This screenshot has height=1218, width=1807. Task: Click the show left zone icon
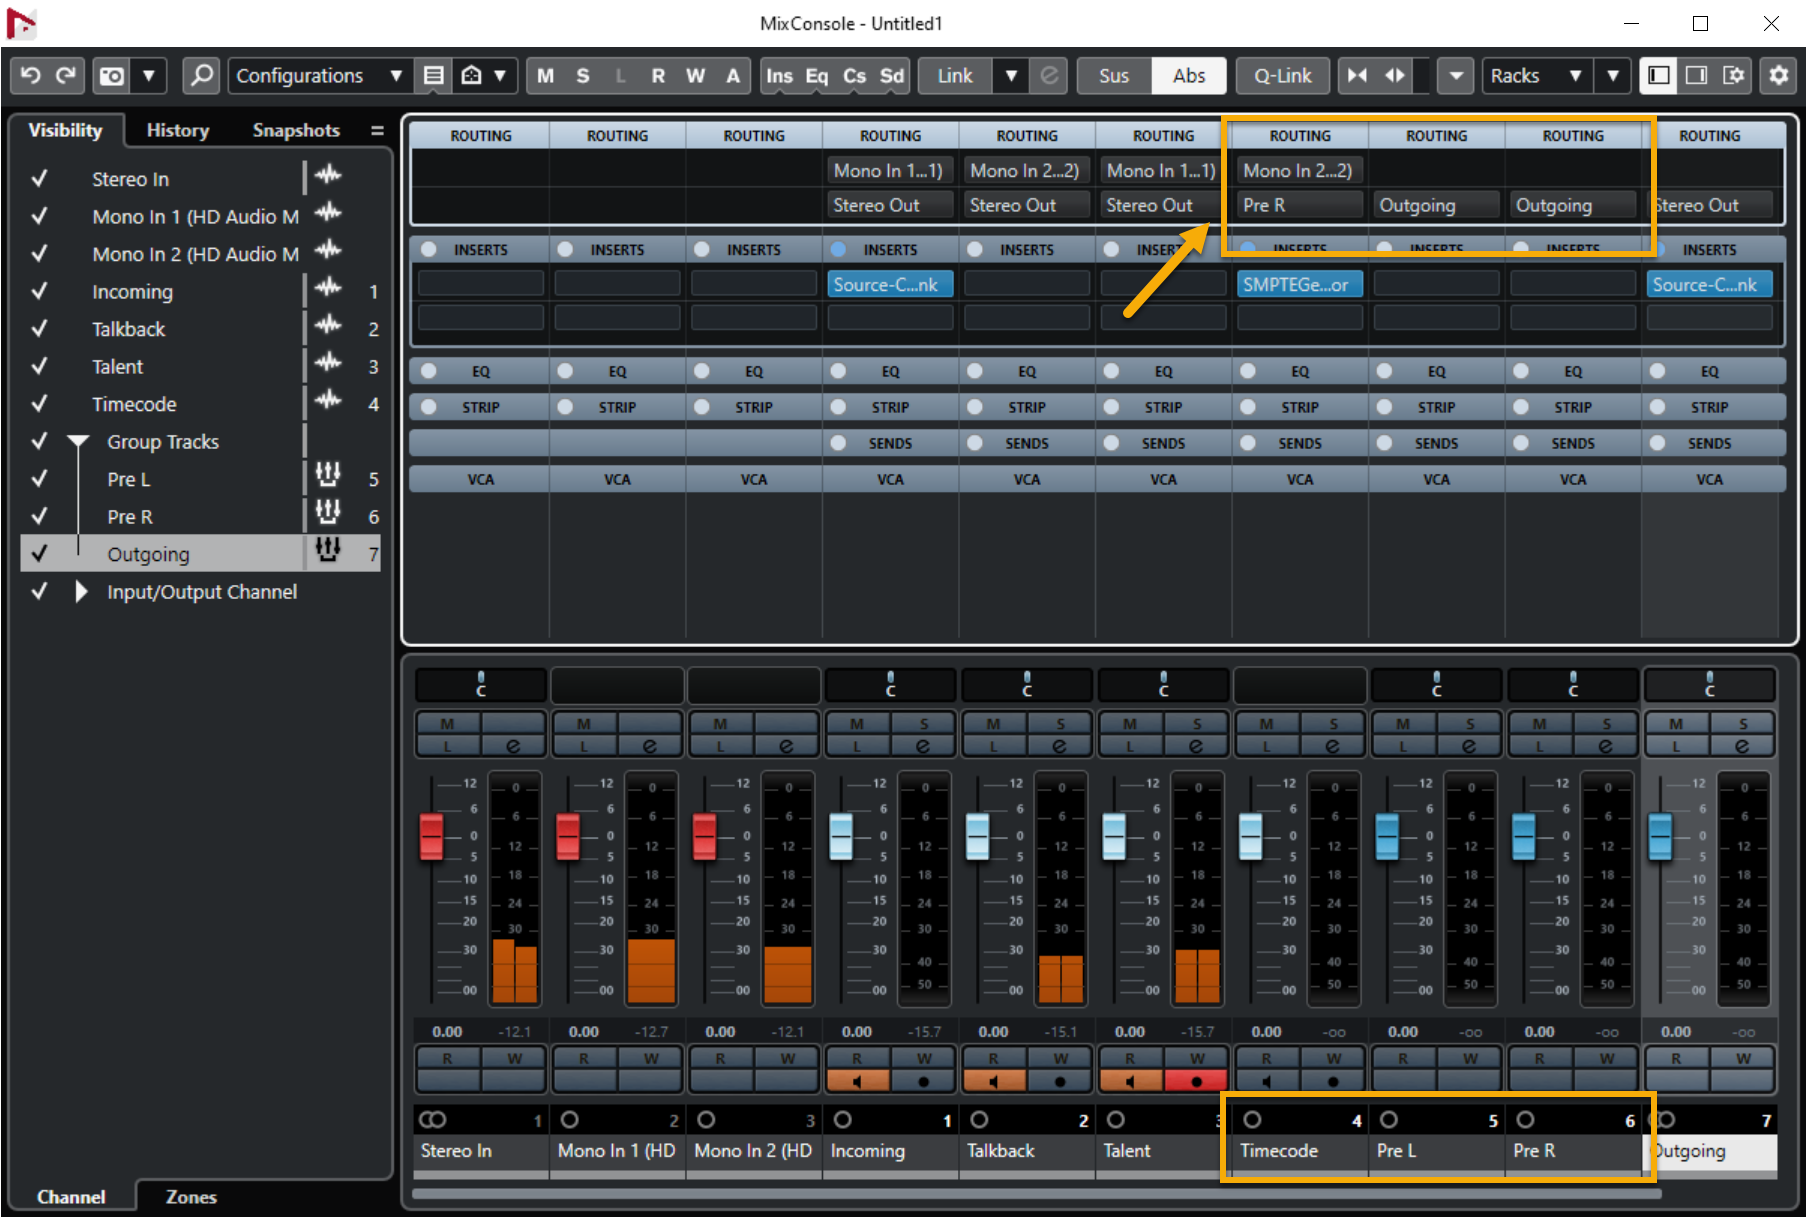[1659, 76]
